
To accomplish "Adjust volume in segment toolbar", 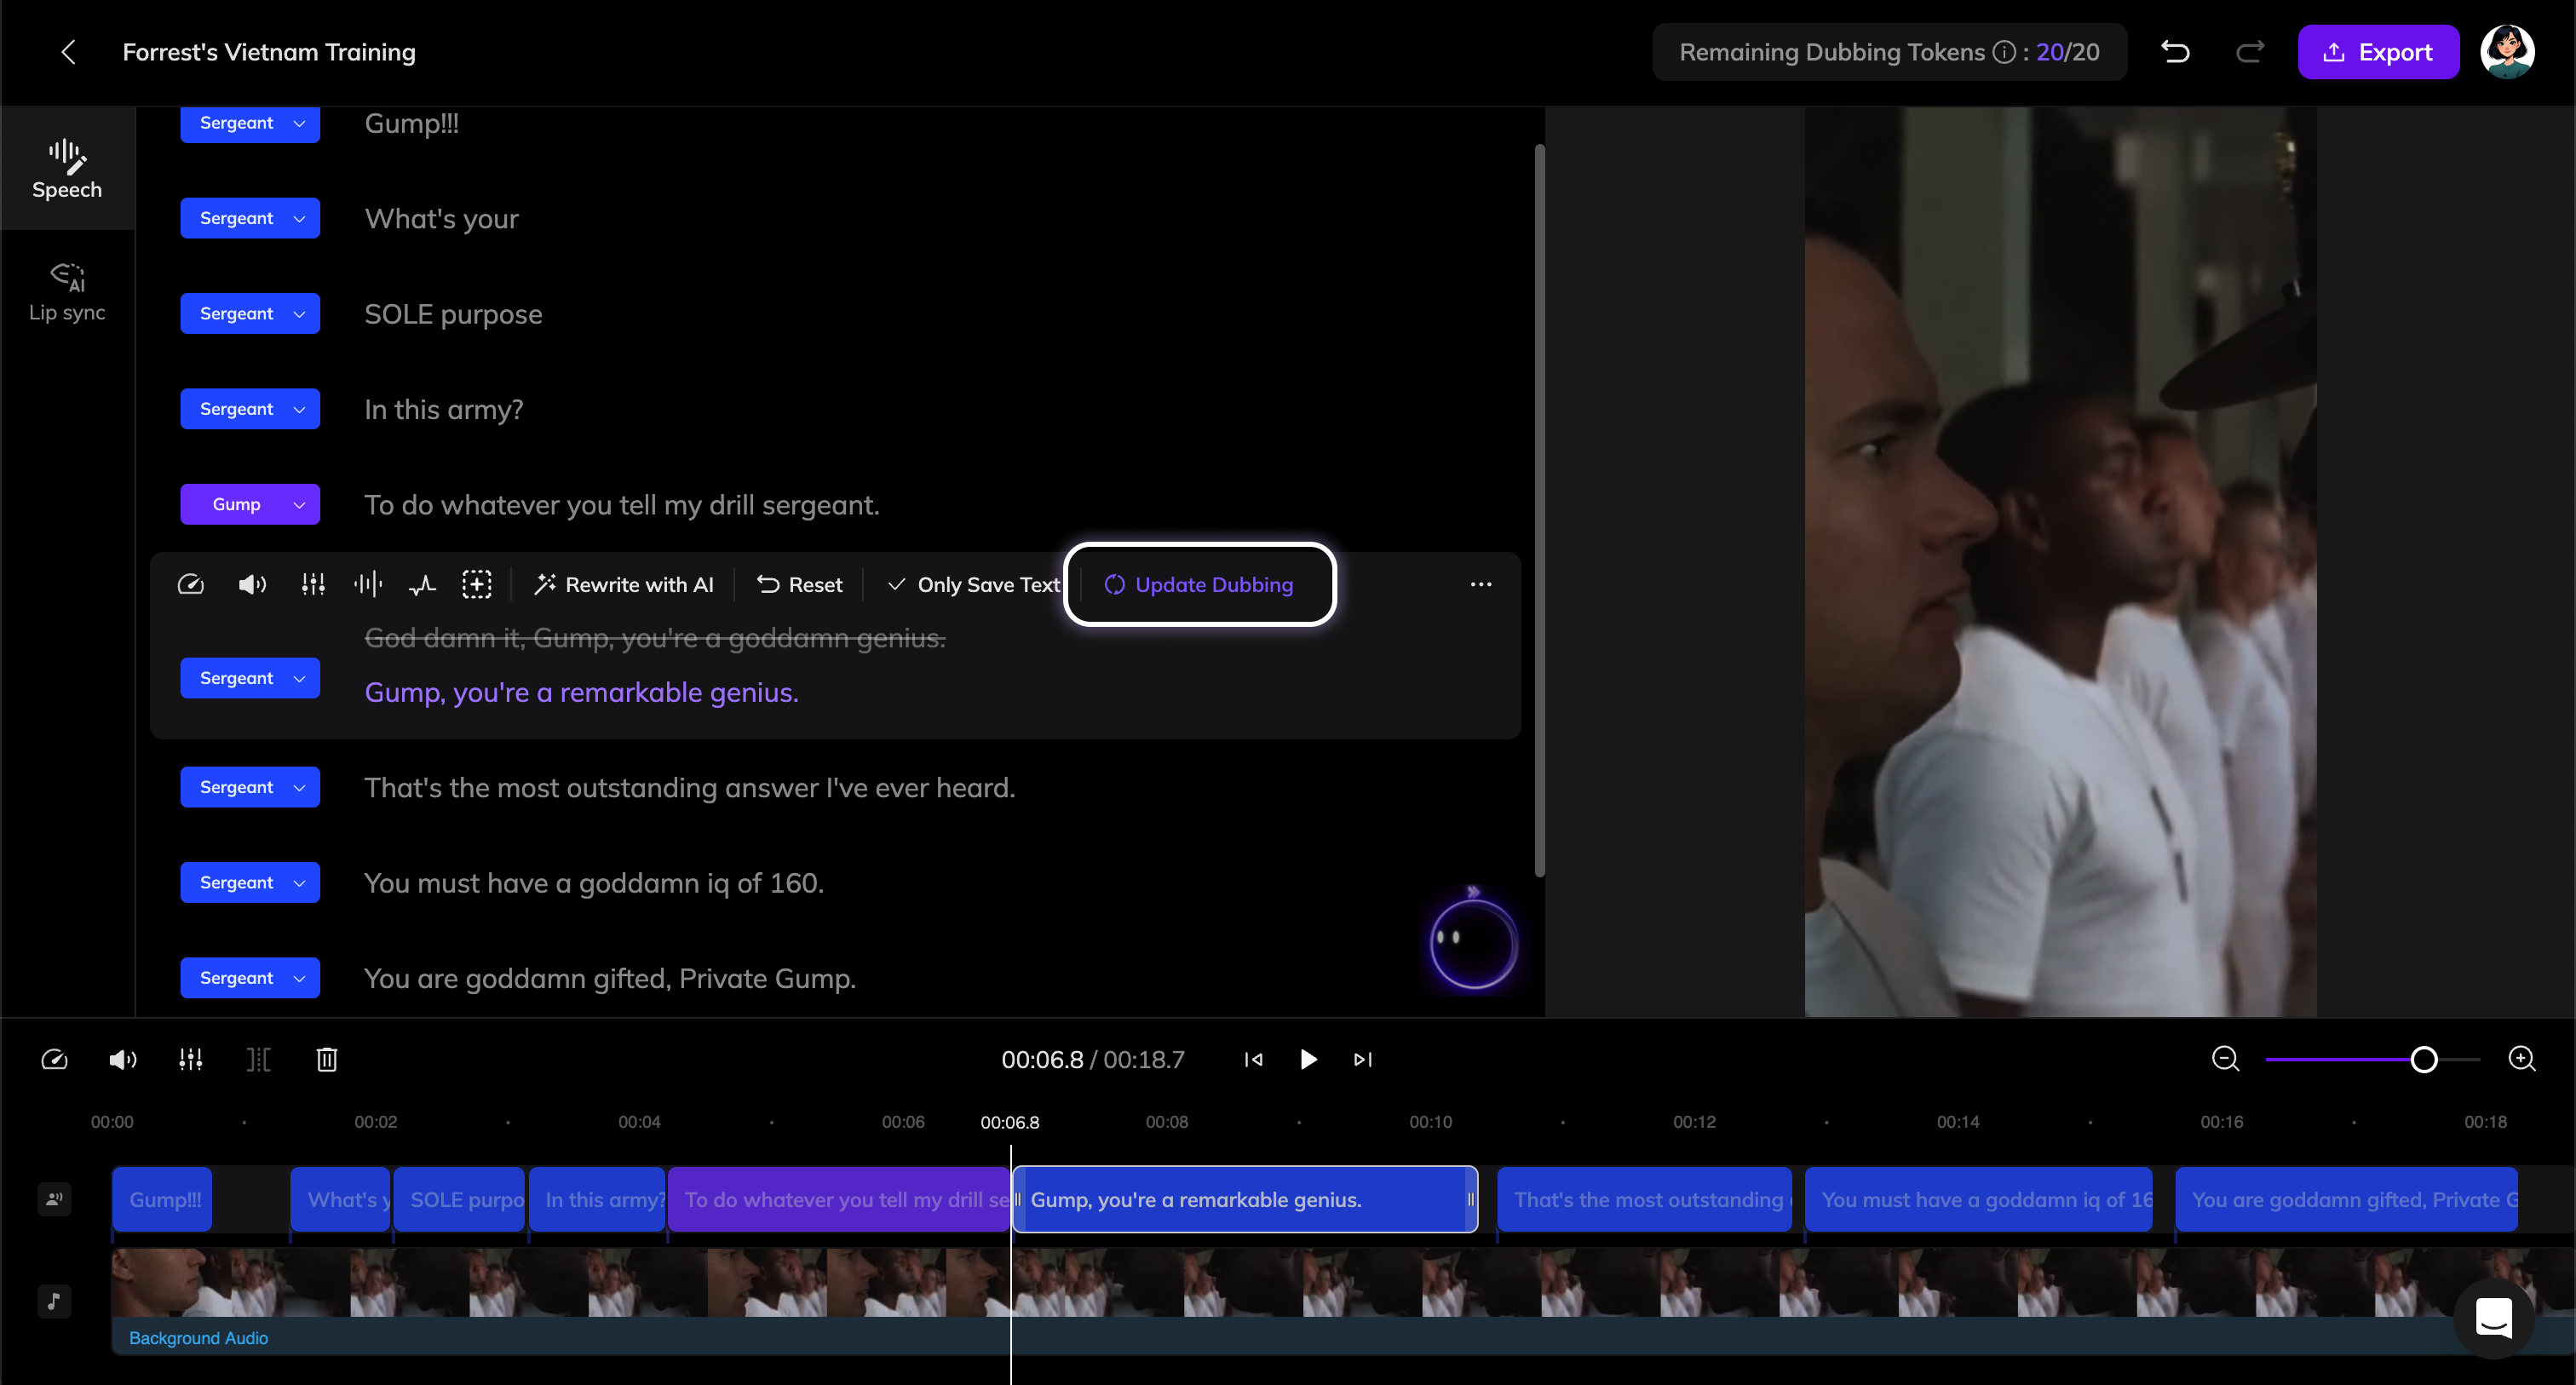I will click(252, 584).
